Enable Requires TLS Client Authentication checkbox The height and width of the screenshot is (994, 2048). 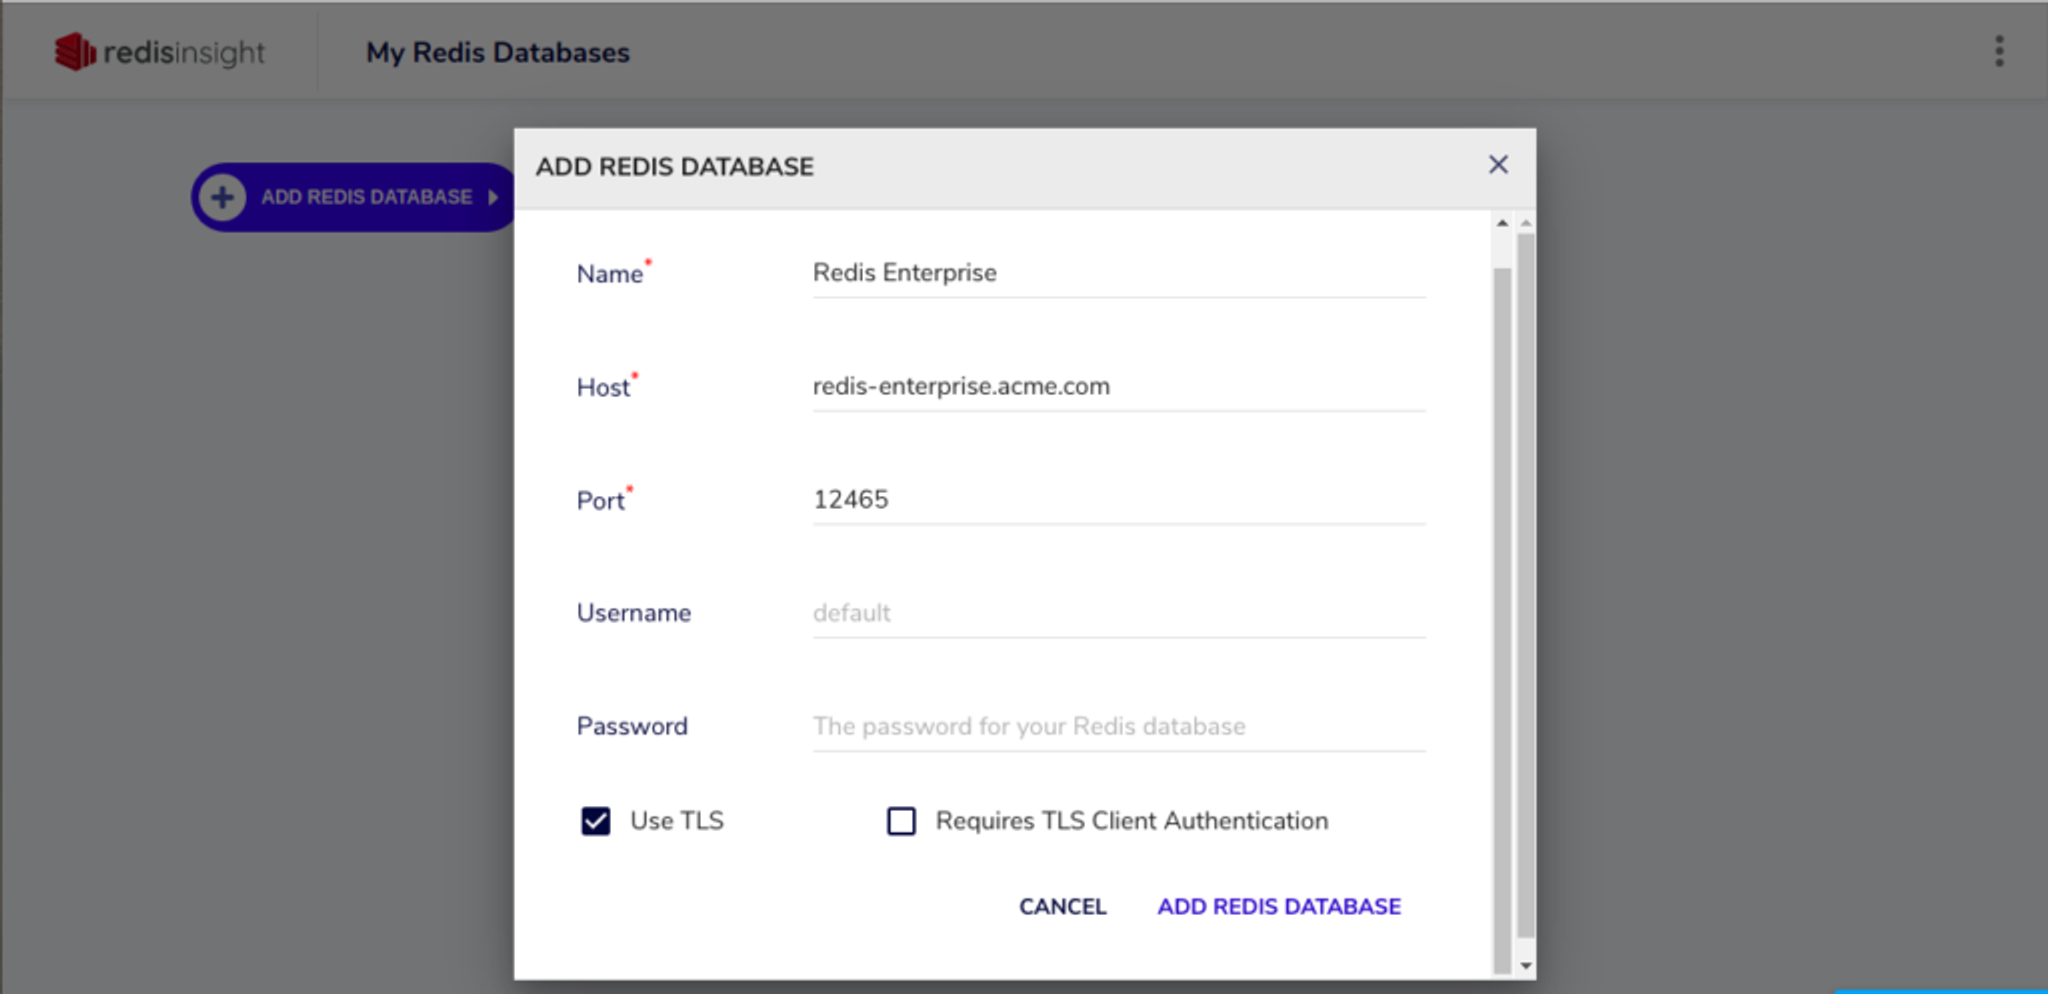click(901, 821)
